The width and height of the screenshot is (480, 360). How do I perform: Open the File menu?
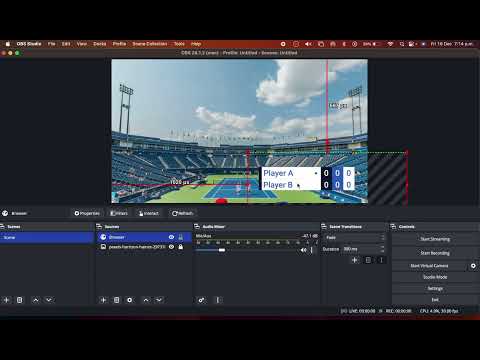pyautogui.click(x=52, y=44)
